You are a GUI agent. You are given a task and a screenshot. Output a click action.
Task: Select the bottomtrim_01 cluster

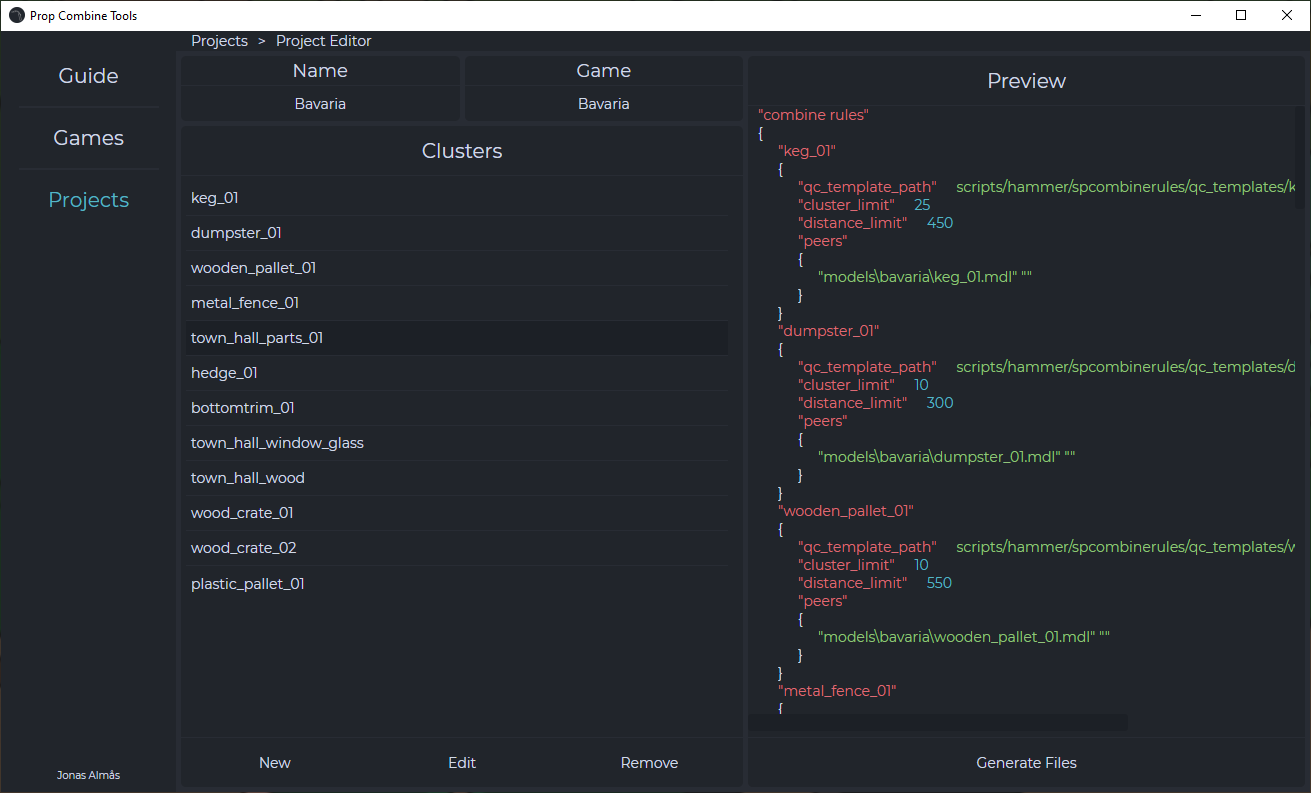(455, 408)
